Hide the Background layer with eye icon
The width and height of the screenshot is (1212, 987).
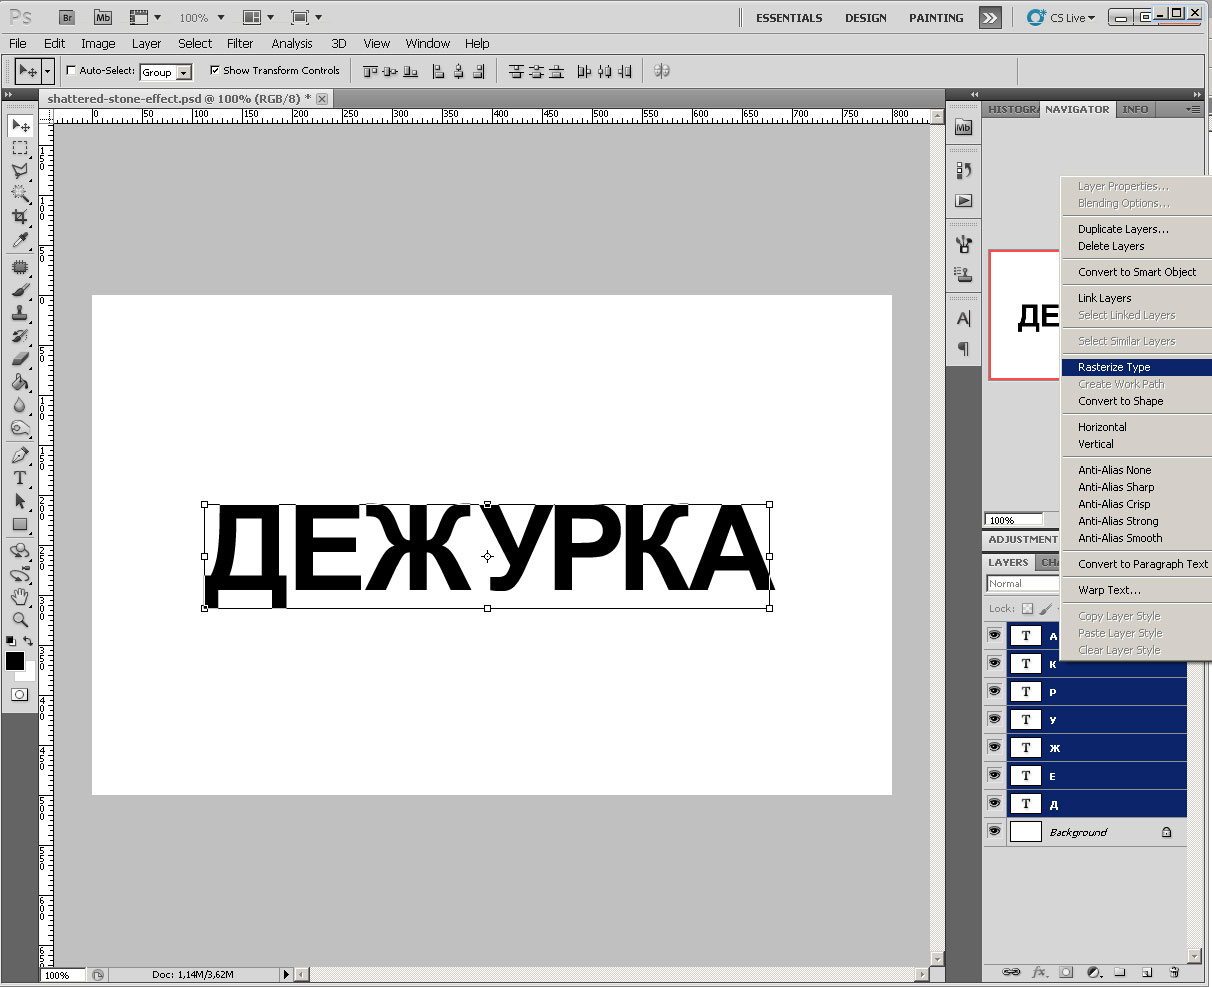[x=994, y=831]
